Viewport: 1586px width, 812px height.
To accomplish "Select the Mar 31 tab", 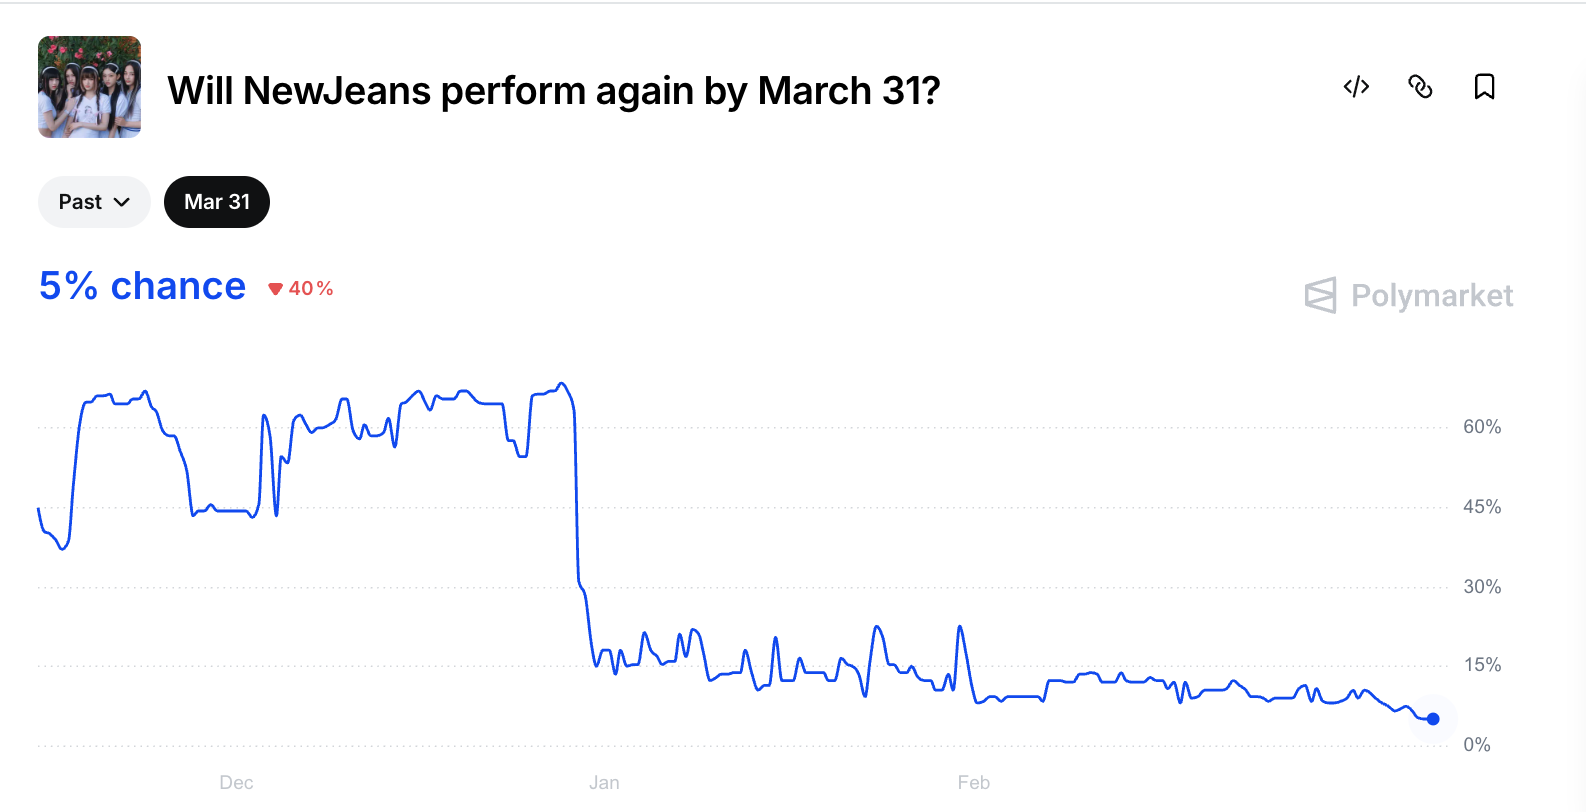I will click(x=217, y=202).
